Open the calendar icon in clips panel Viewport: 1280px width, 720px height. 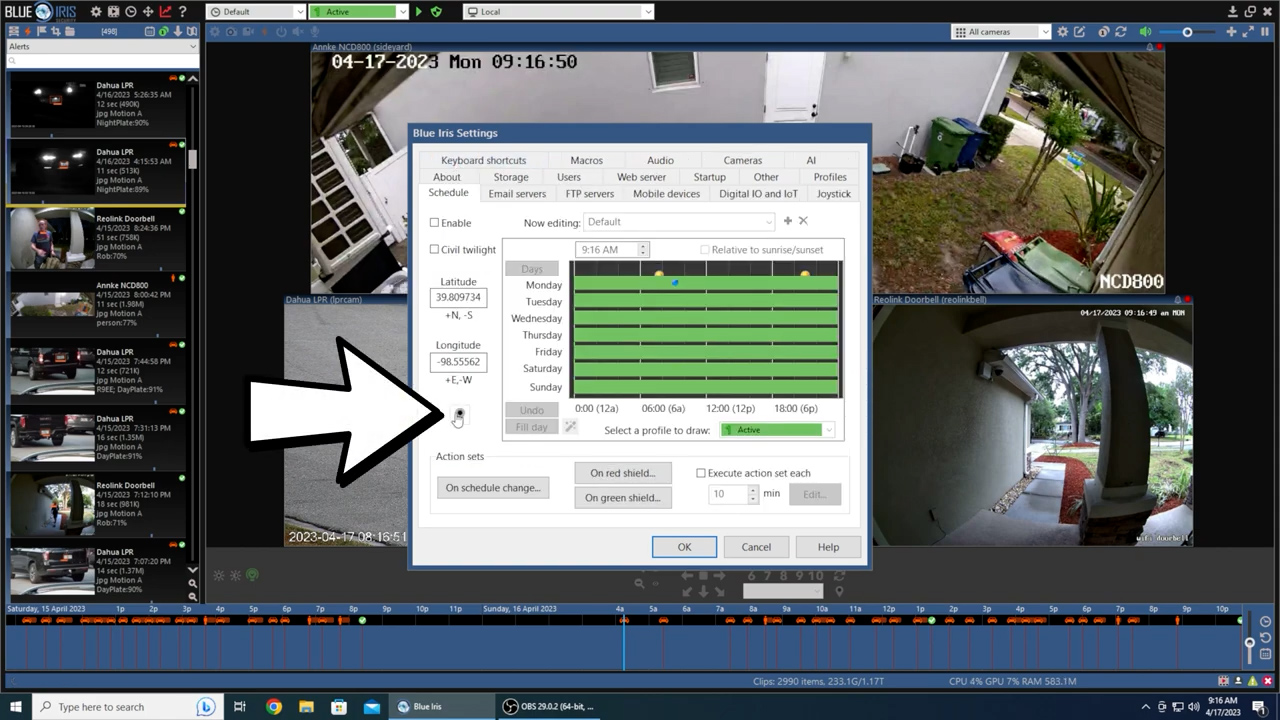coord(149,32)
